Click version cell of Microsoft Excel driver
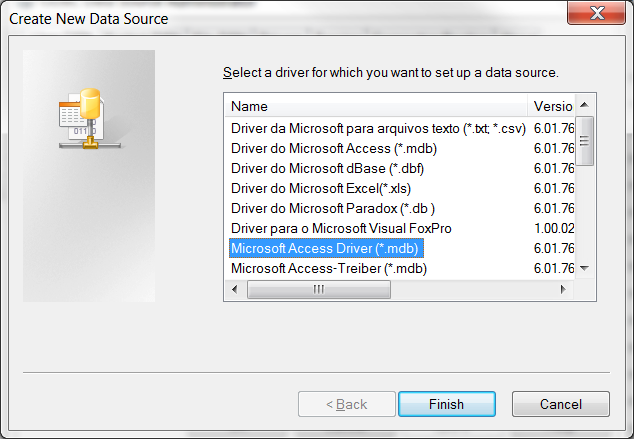Viewport: 634px width, 439px height. pyautogui.click(x=554, y=188)
